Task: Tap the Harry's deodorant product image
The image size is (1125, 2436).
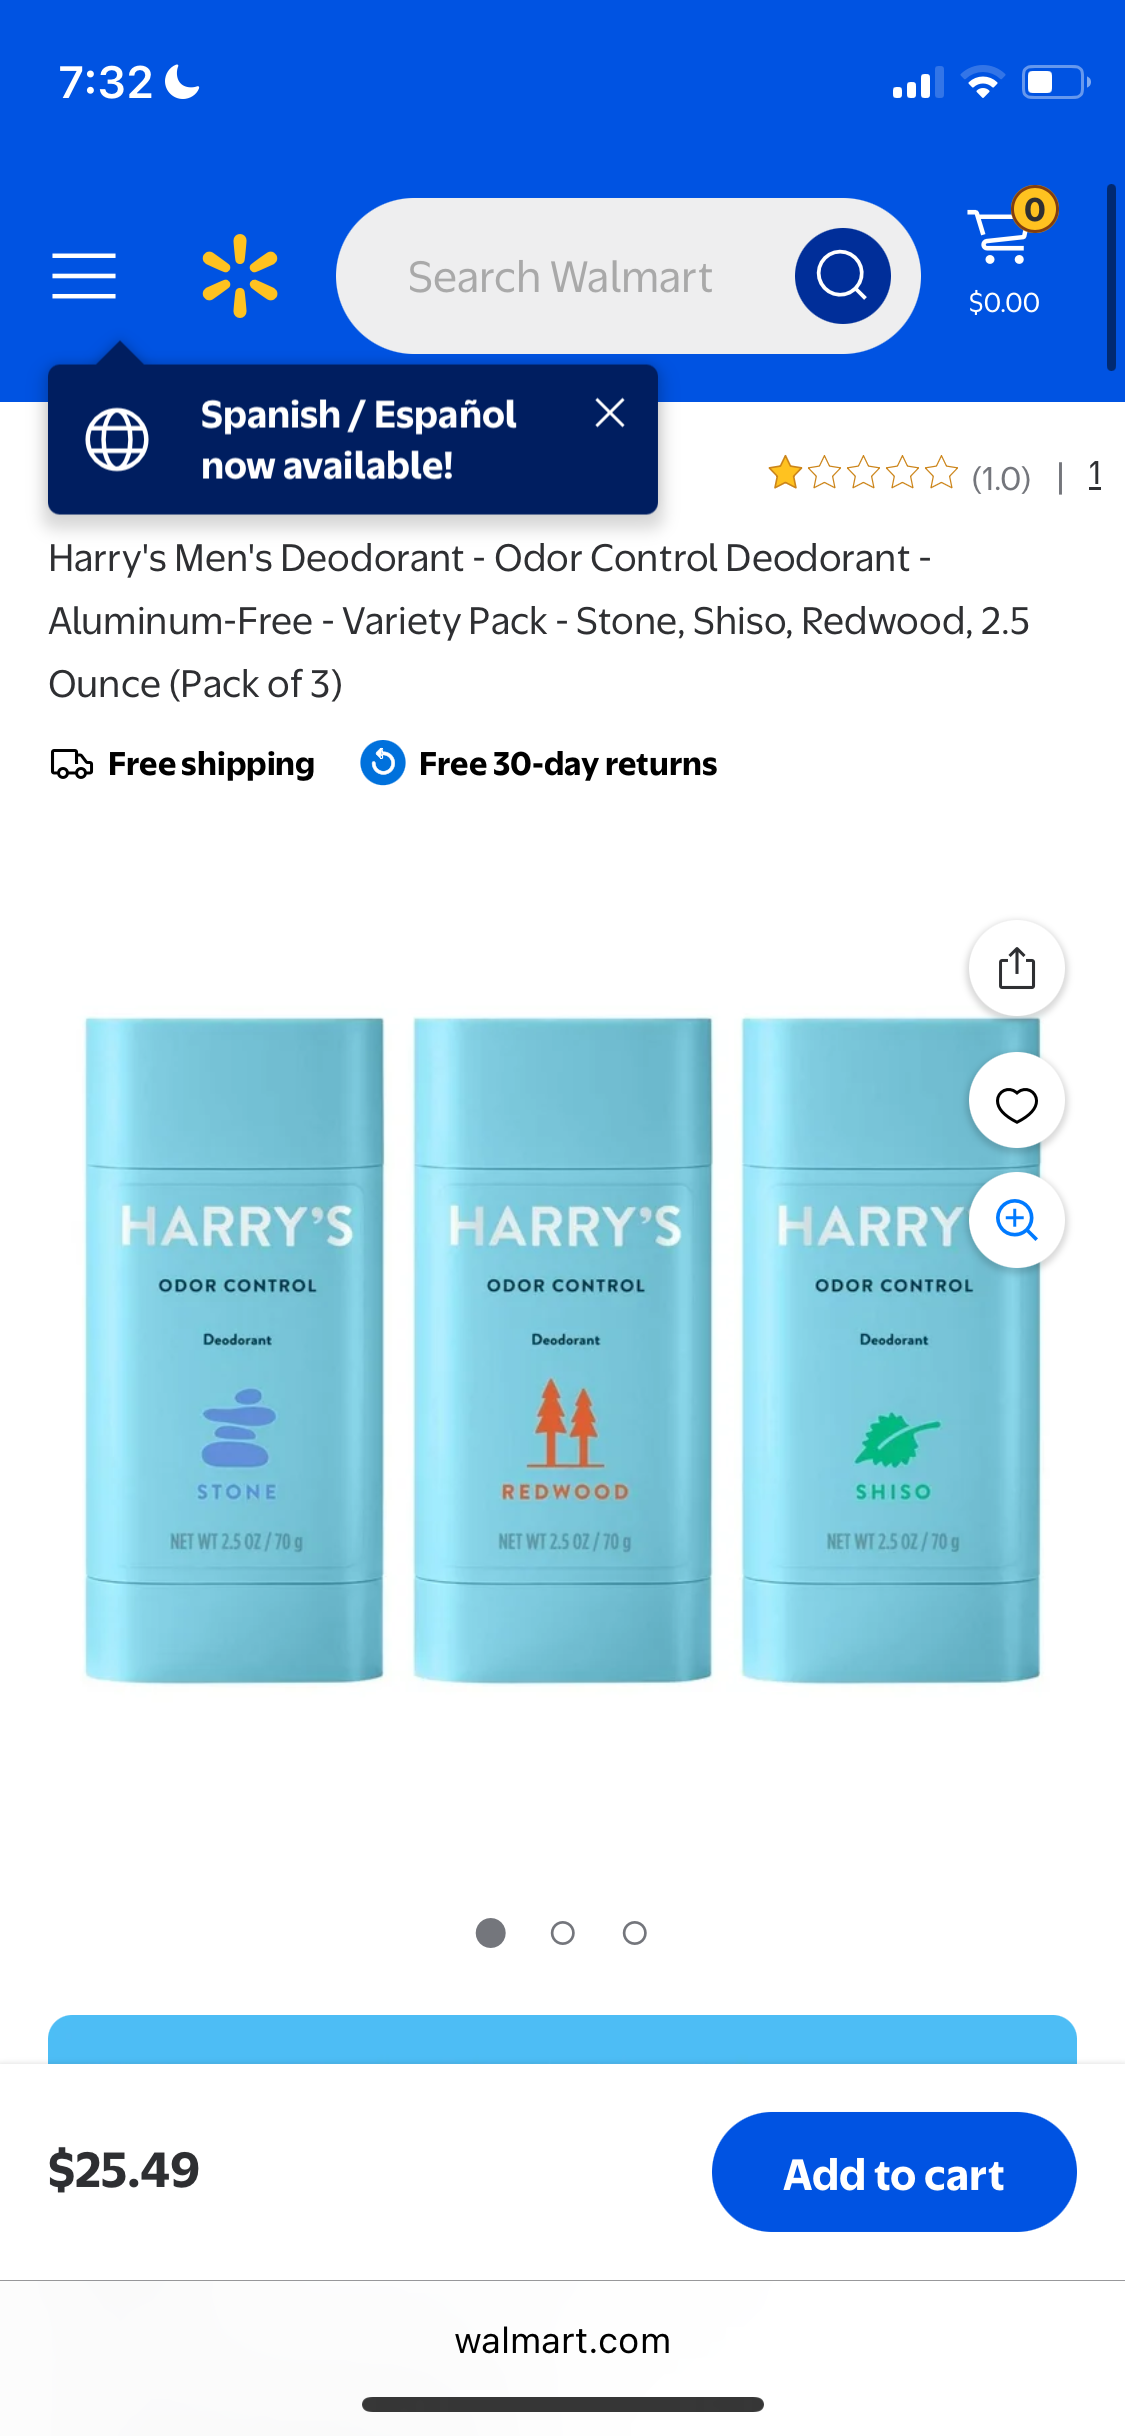Action: 562,1350
